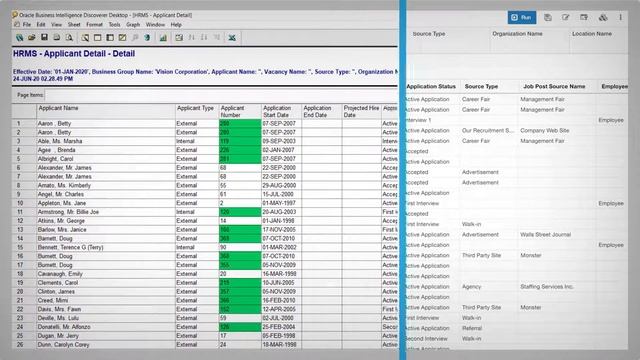This screenshot has width=640, height=360.
Task: Open the Help menu
Action: click(176, 24)
